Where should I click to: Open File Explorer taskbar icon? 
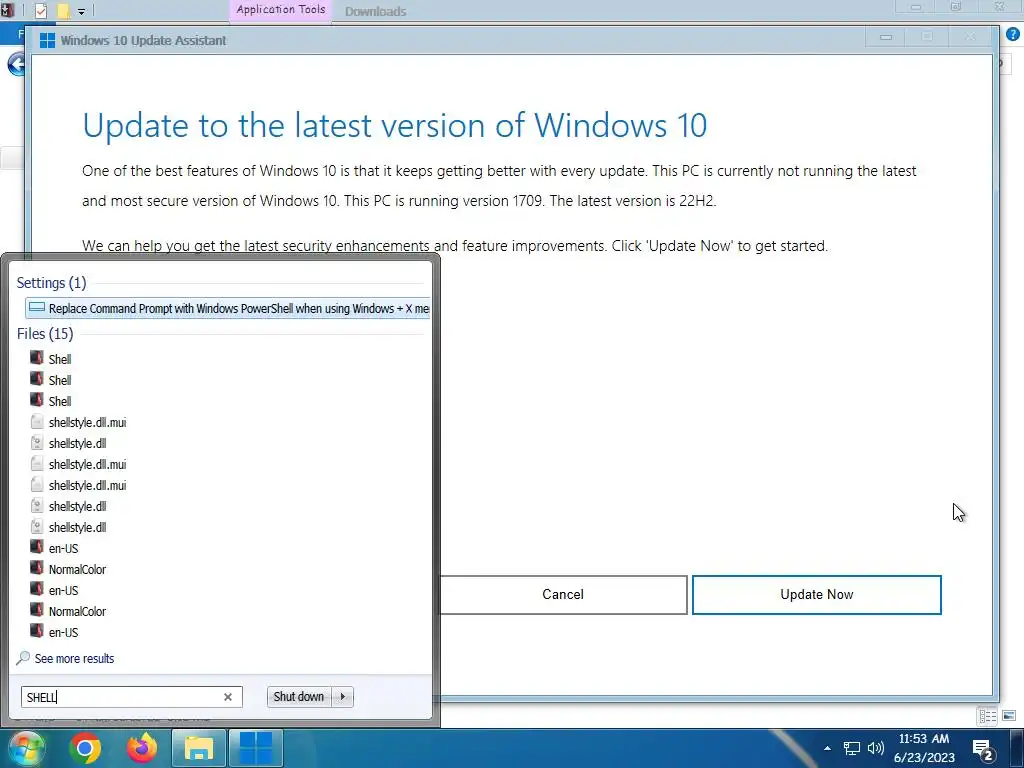tap(199, 748)
